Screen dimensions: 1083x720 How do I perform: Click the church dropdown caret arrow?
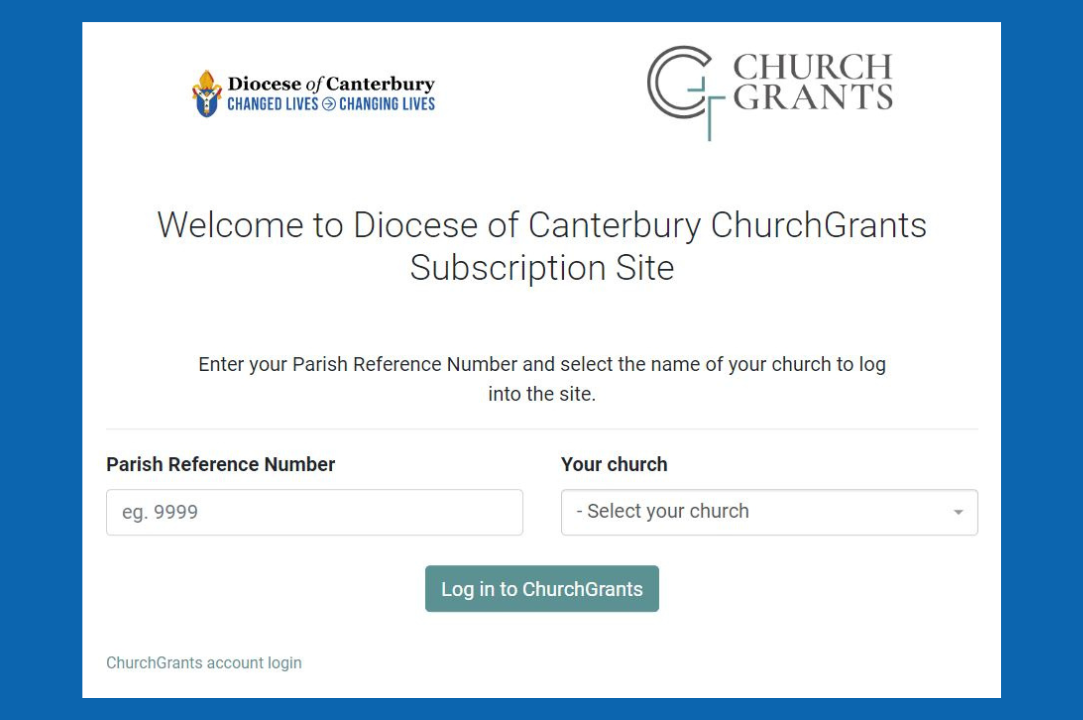(958, 512)
